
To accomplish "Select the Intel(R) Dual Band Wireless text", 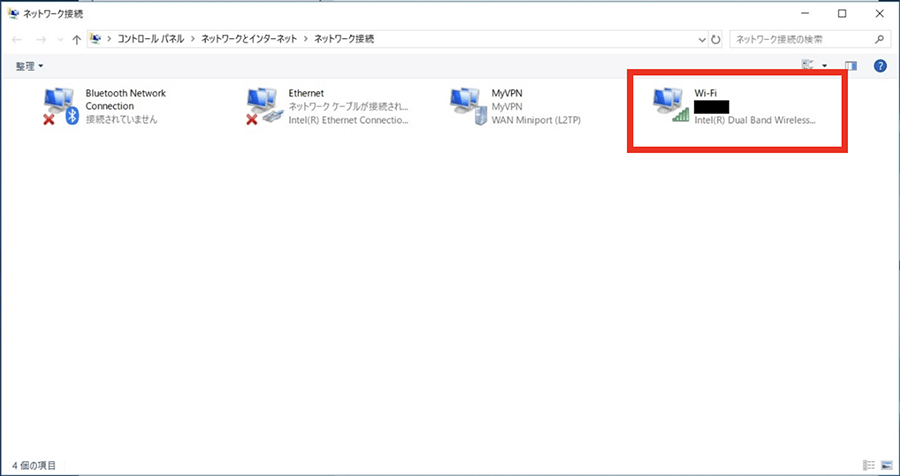I will pyautogui.click(x=755, y=121).
